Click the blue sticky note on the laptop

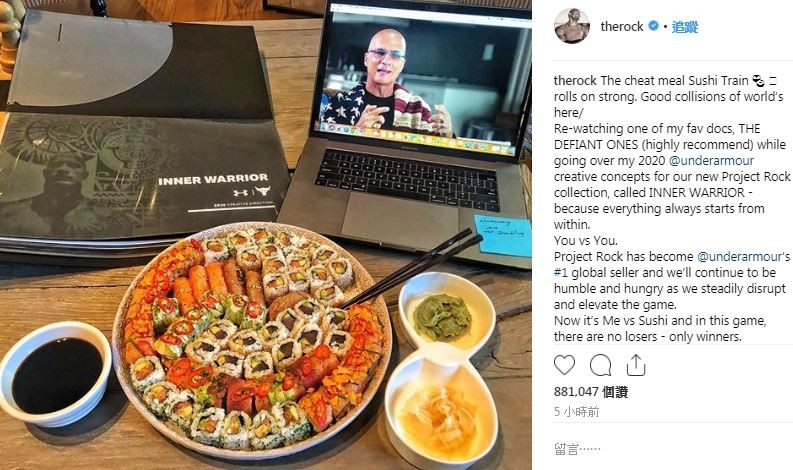pyautogui.click(x=503, y=234)
